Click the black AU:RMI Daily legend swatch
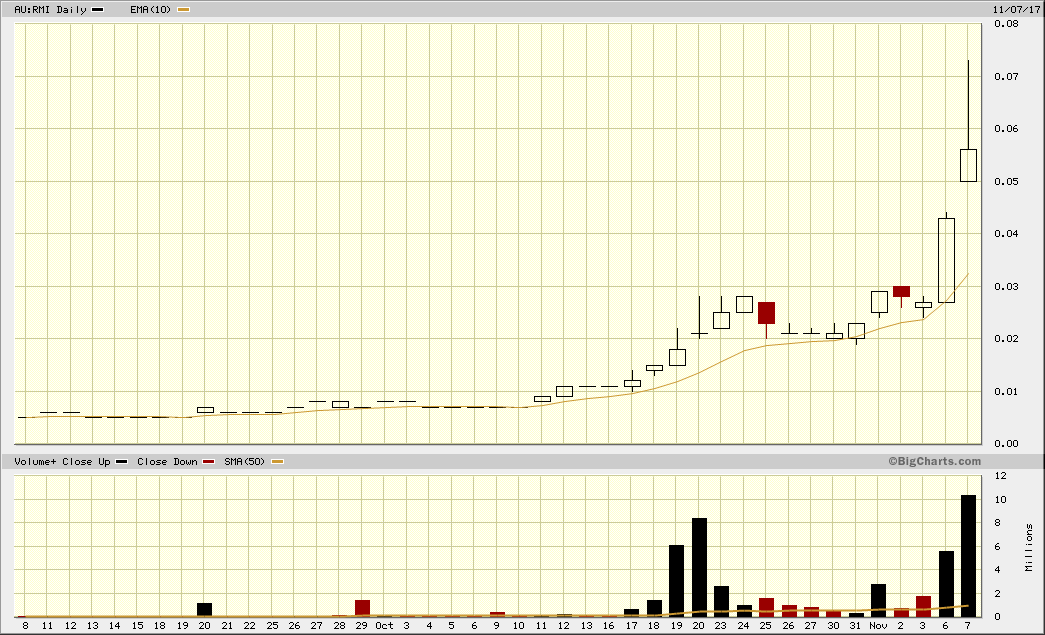Screen dimensions: 1045x635 pyautogui.click(x=97, y=10)
